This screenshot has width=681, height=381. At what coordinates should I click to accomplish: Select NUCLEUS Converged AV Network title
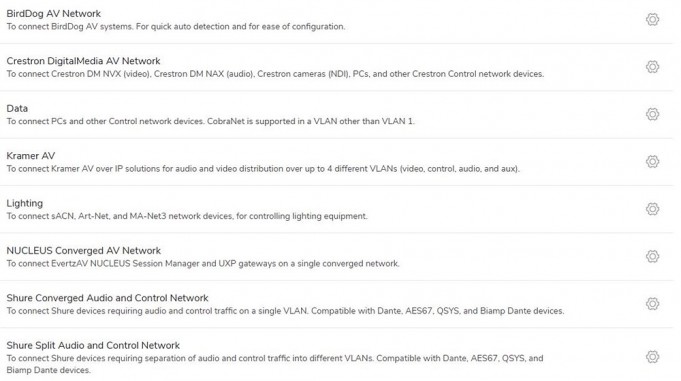tap(83, 251)
